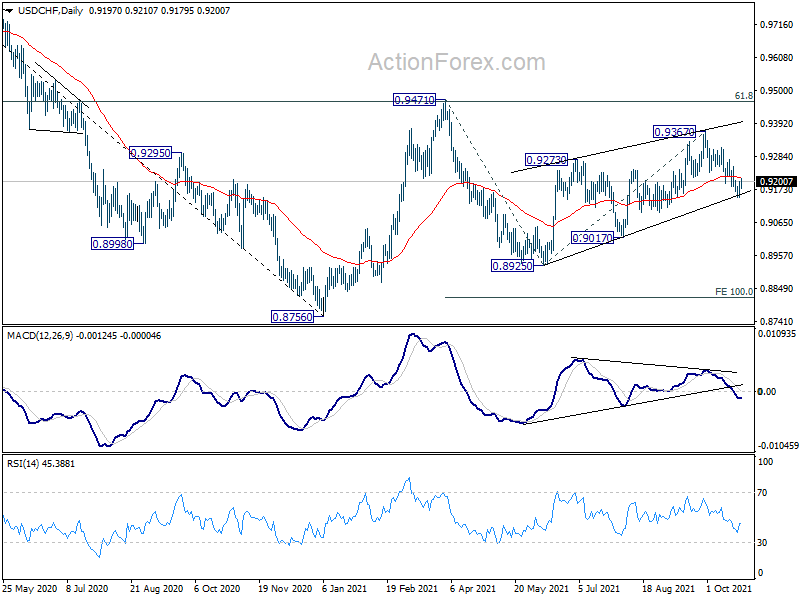This screenshot has height=600, width=800.
Task: Select the 0.87560 low price label
Action: [x=292, y=317]
